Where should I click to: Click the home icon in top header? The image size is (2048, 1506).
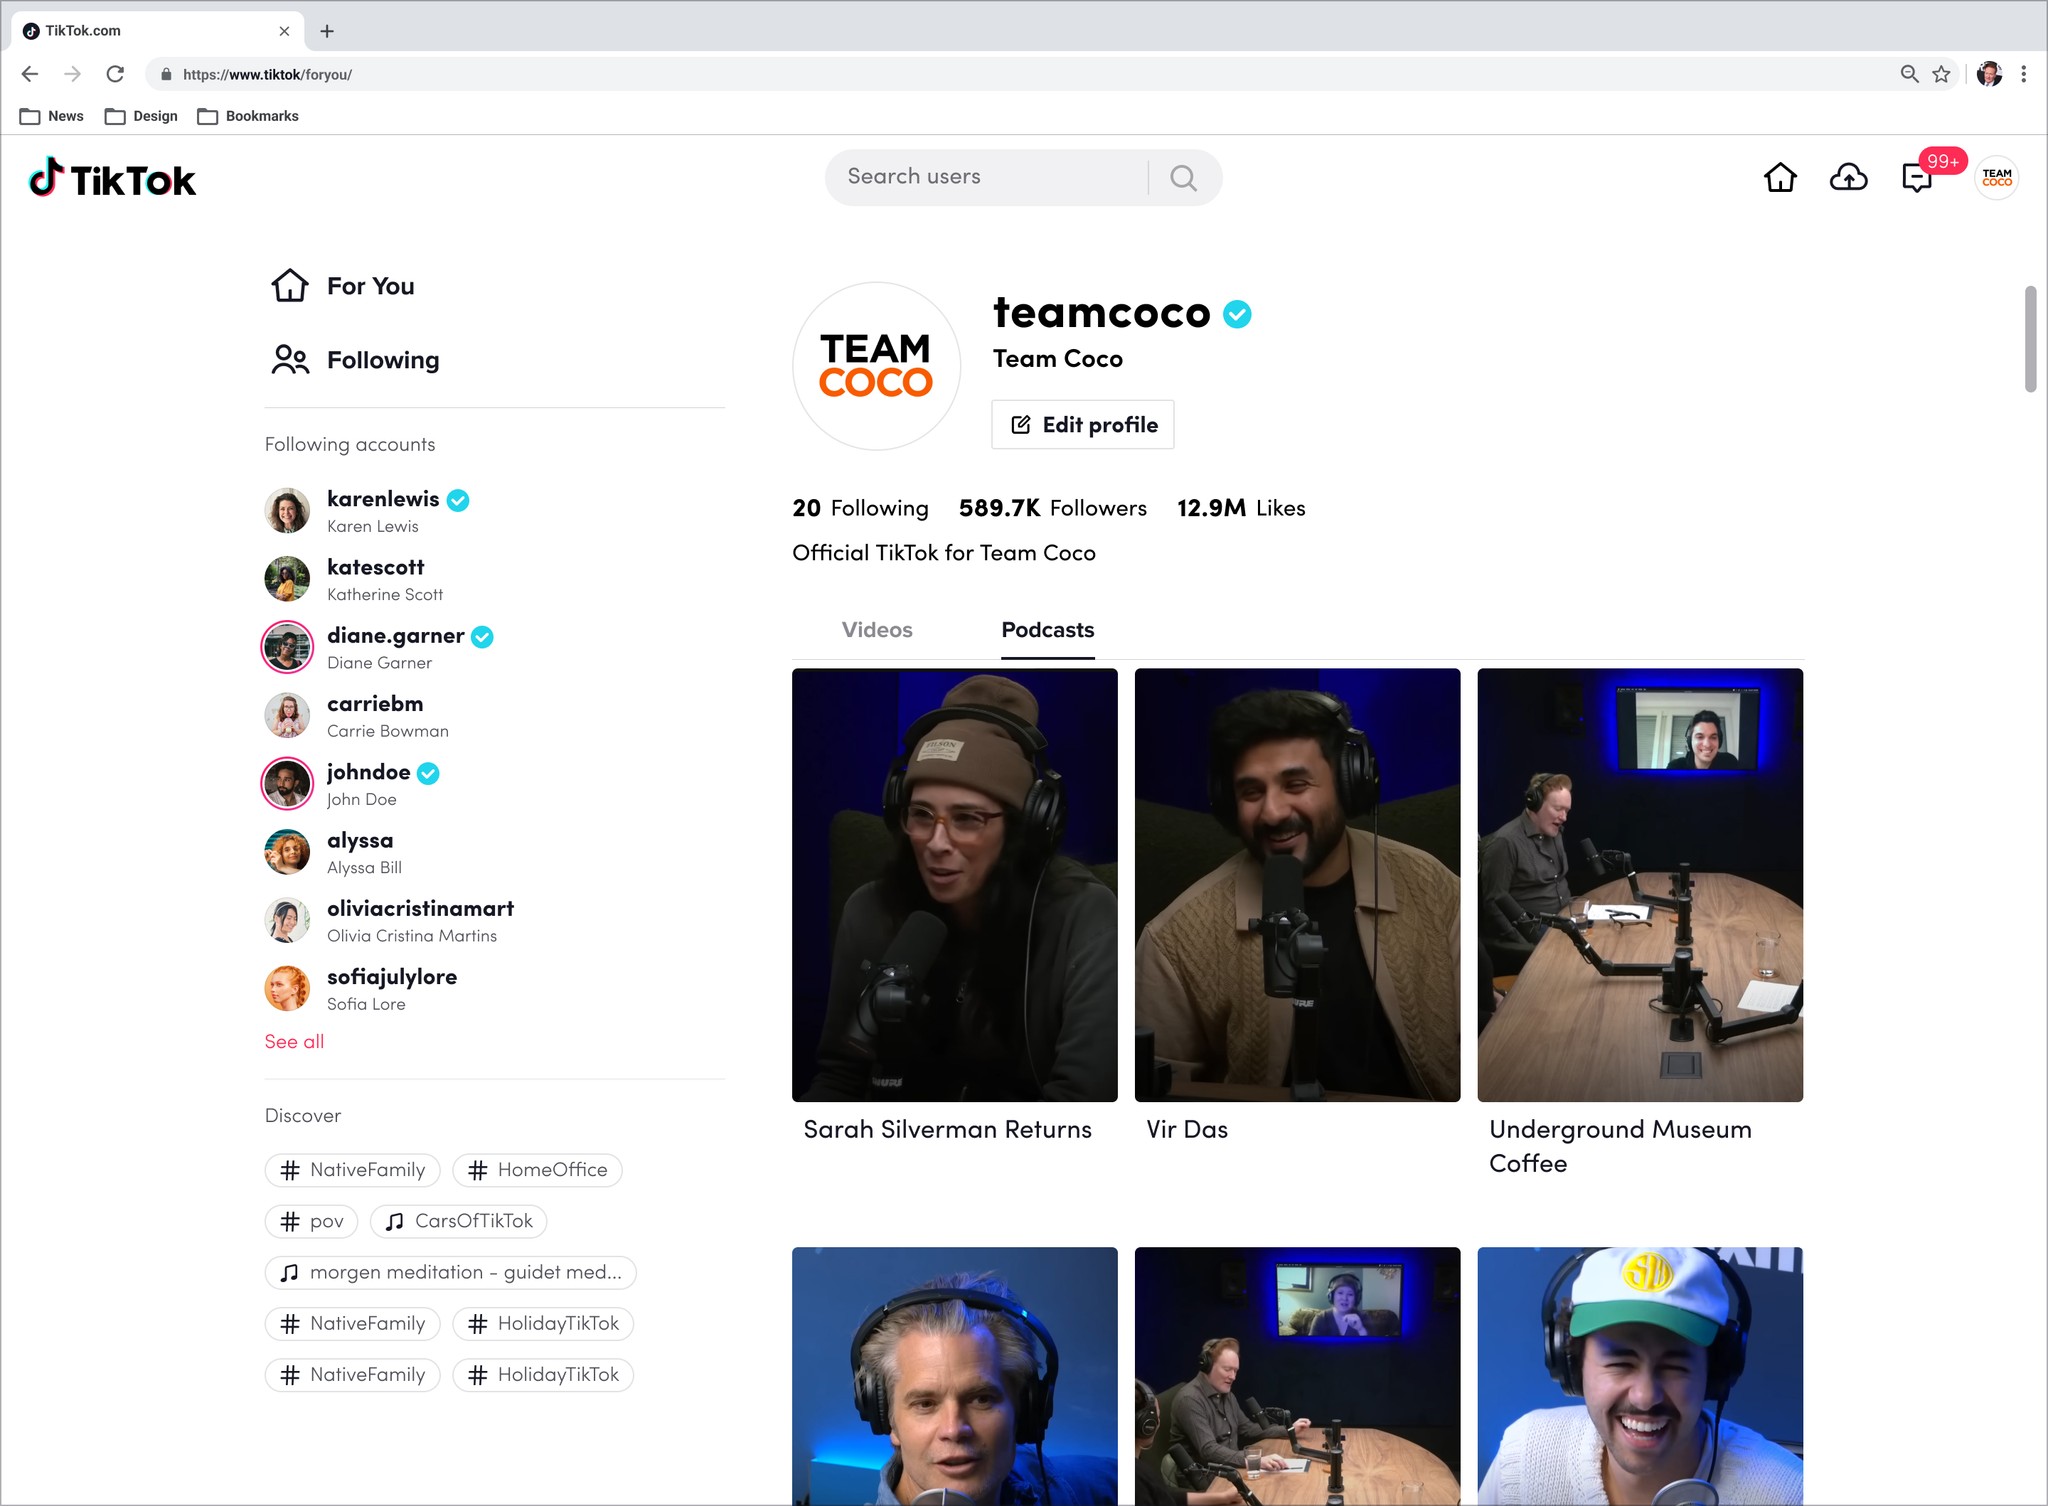pos(1780,178)
